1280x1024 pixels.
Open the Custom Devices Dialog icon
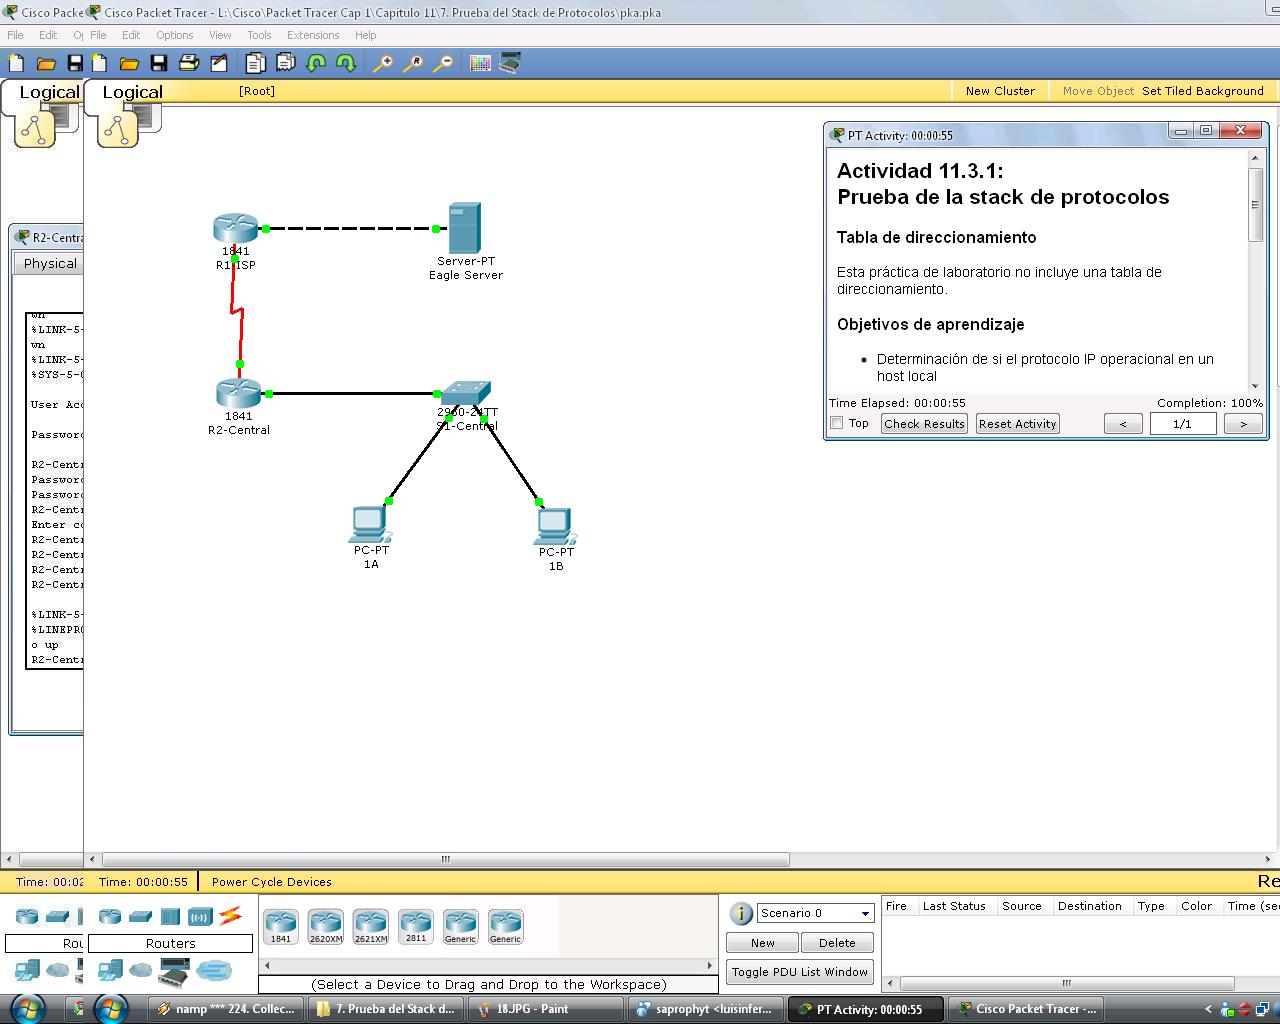click(x=510, y=63)
